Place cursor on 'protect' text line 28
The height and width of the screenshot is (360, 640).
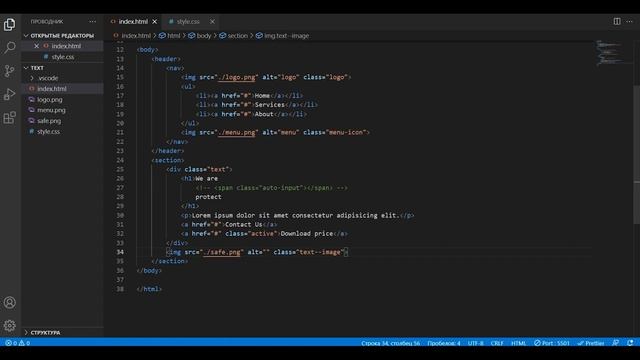point(208,197)
